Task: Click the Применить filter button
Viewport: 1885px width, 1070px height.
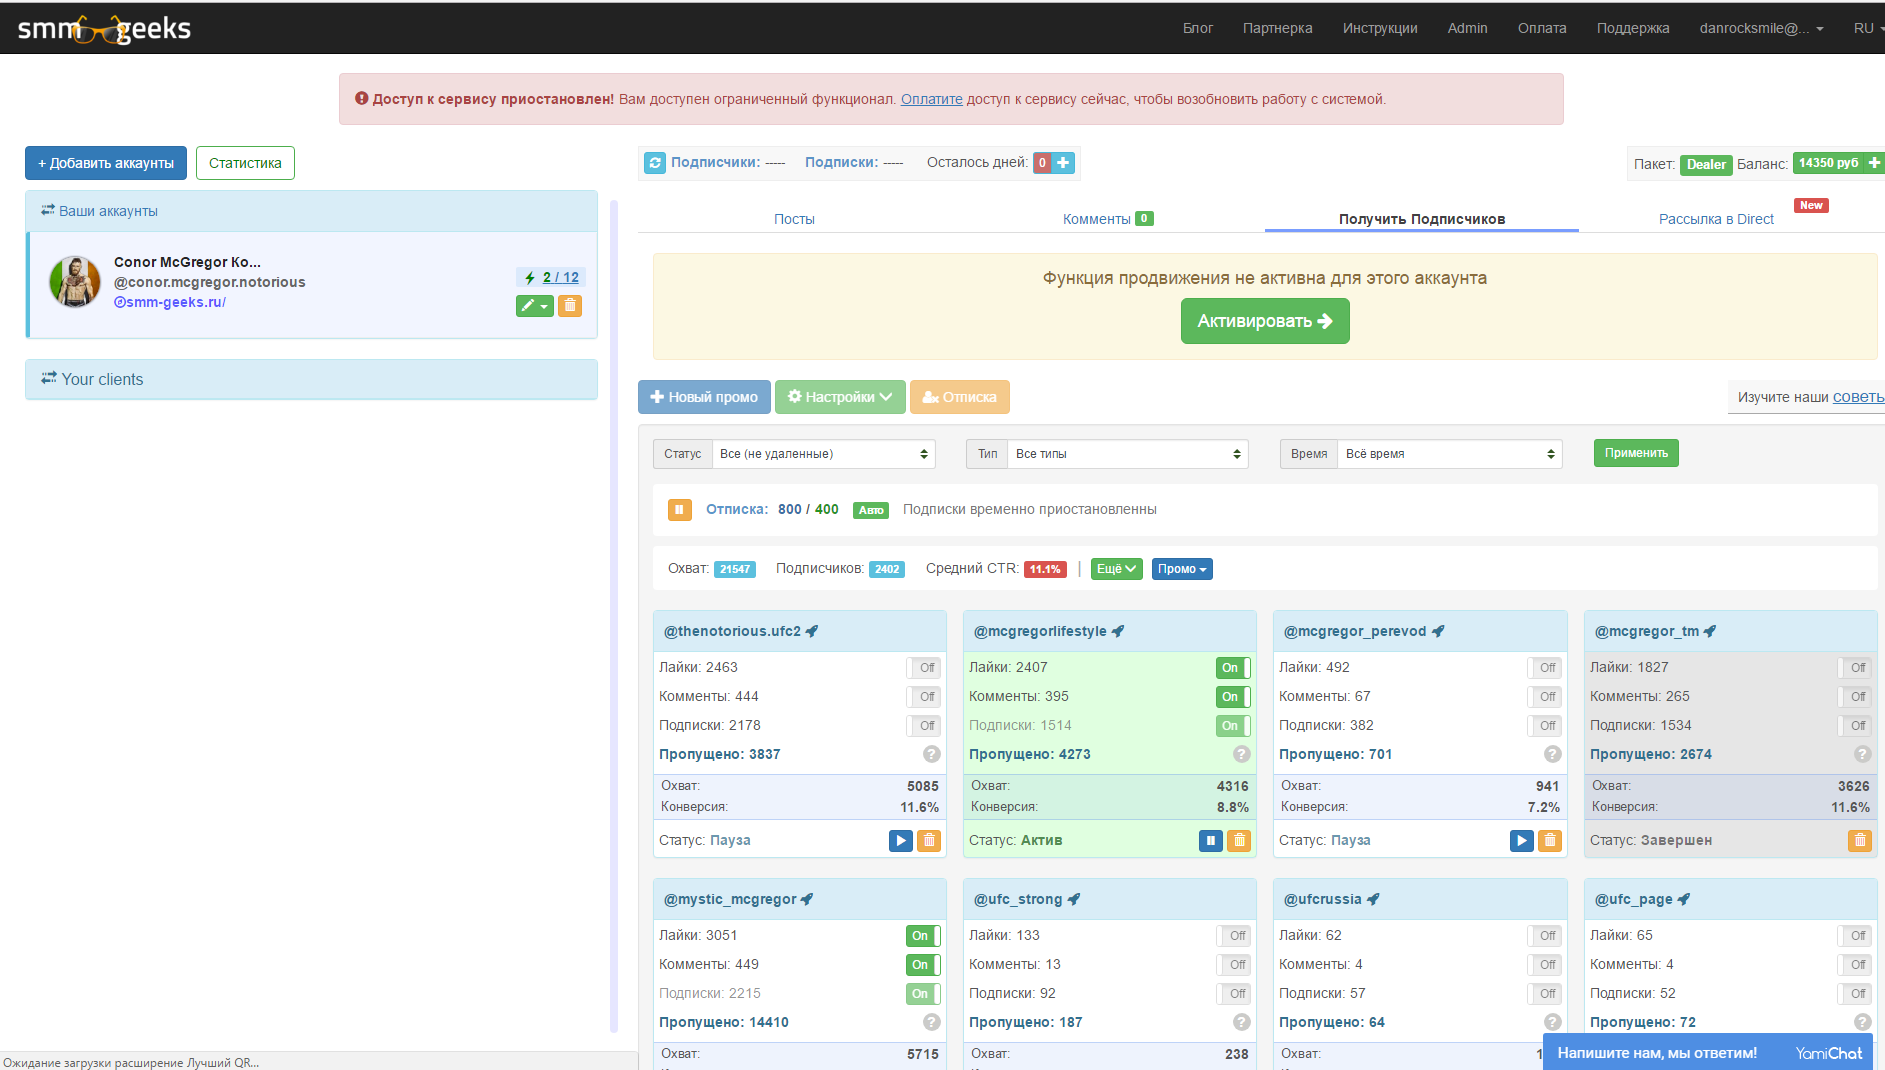Action: (x=1636, y=453)
